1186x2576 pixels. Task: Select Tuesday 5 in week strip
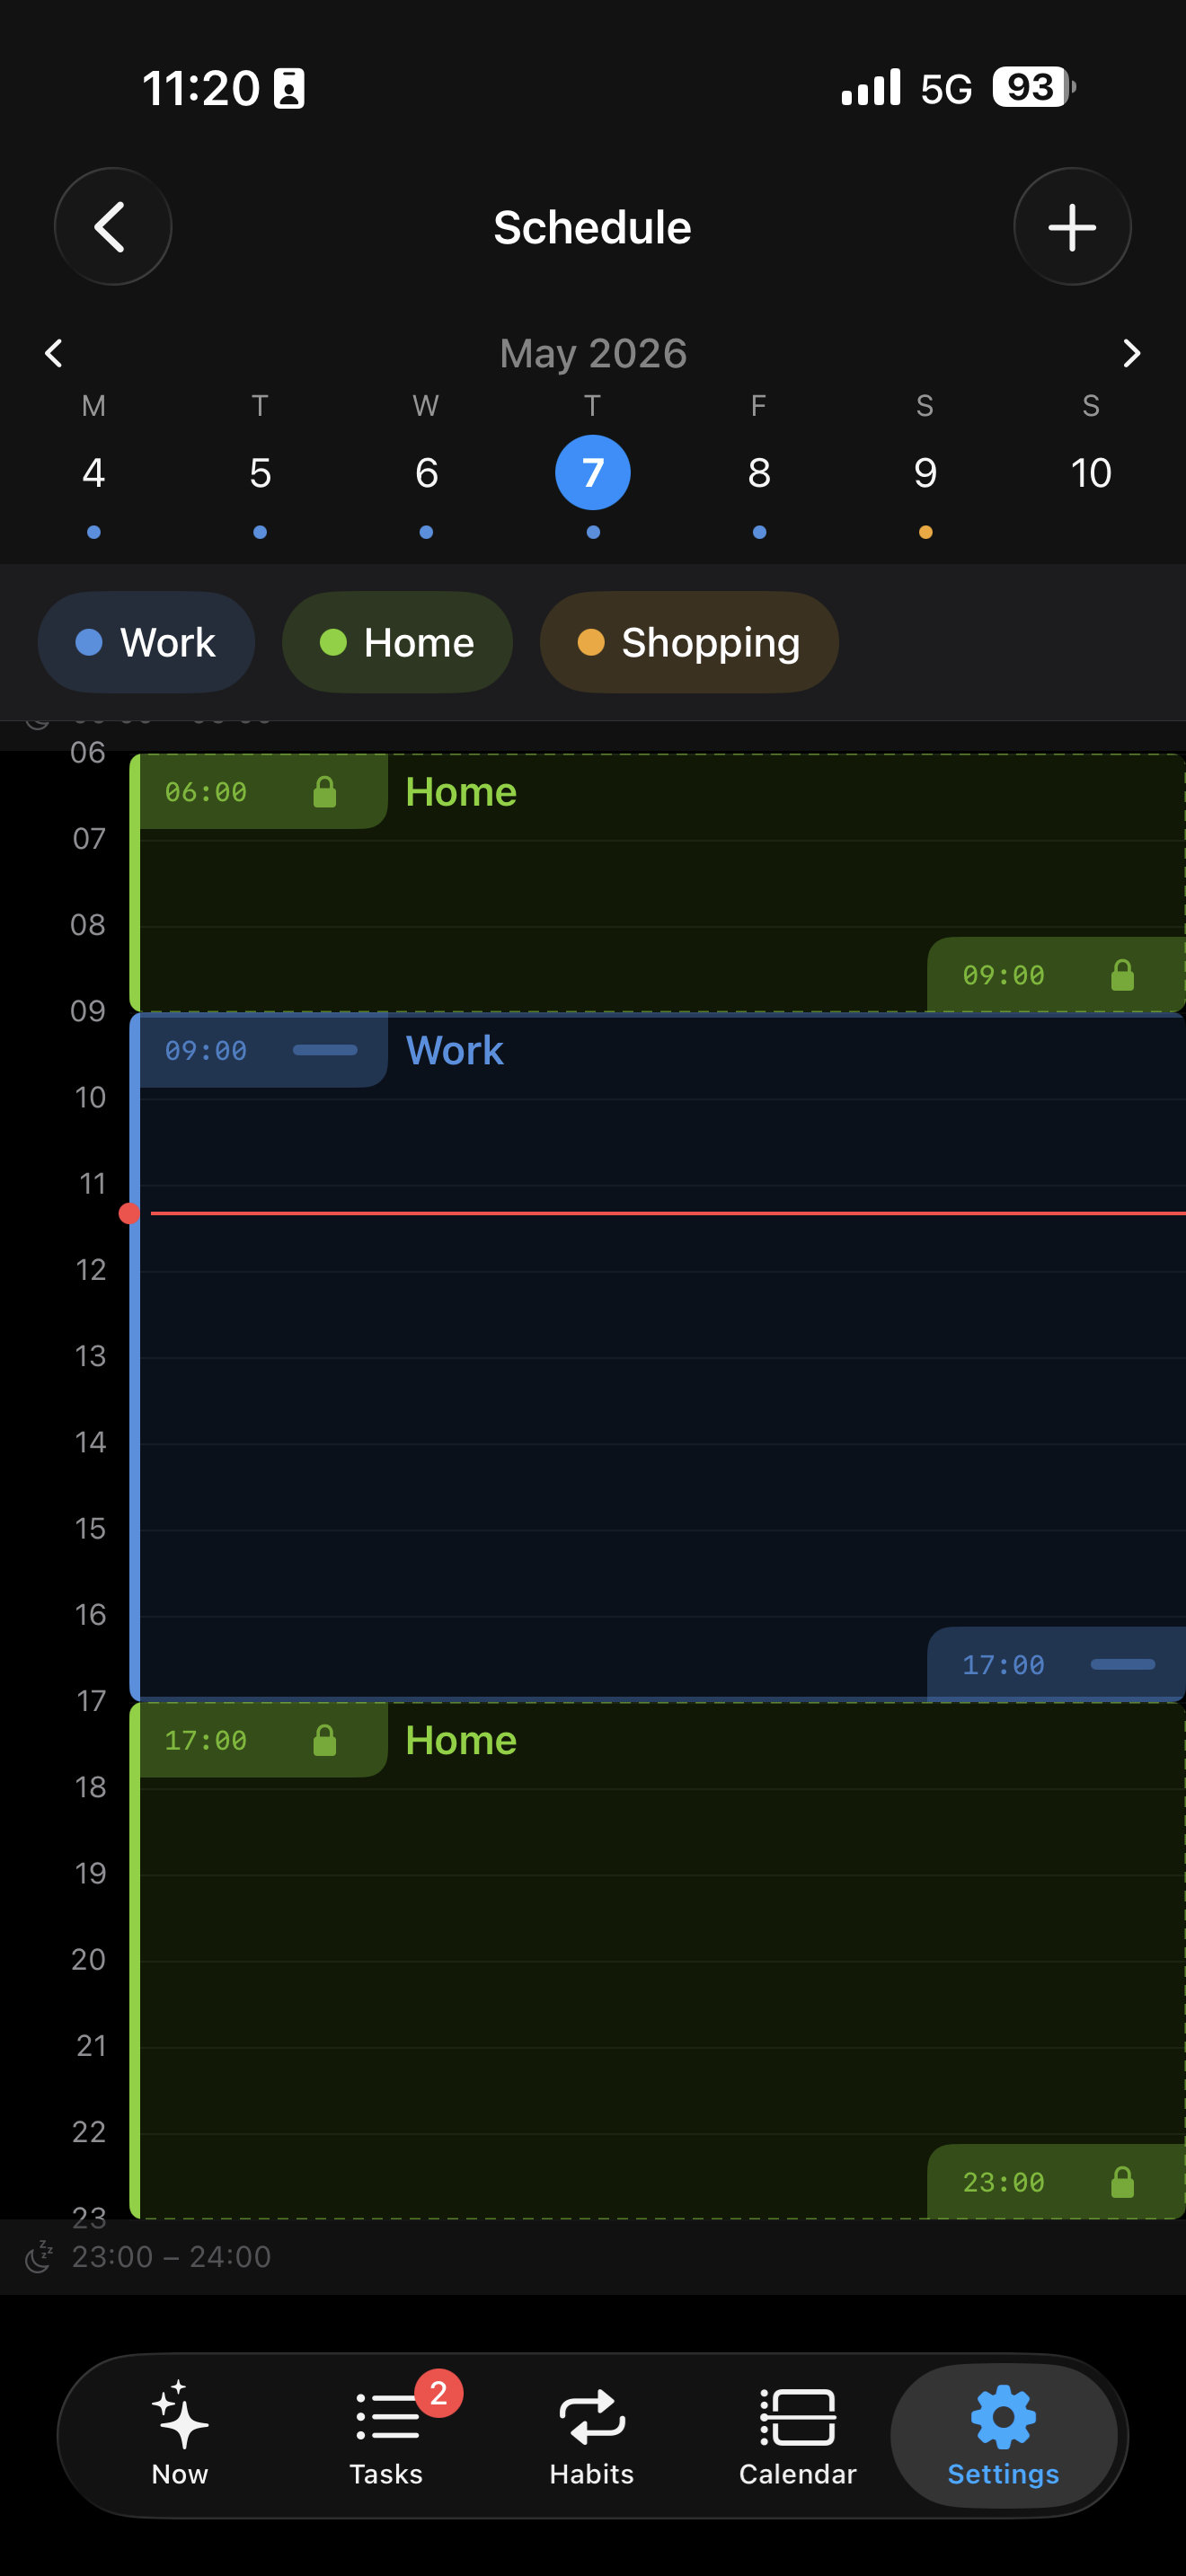(260, 472)
